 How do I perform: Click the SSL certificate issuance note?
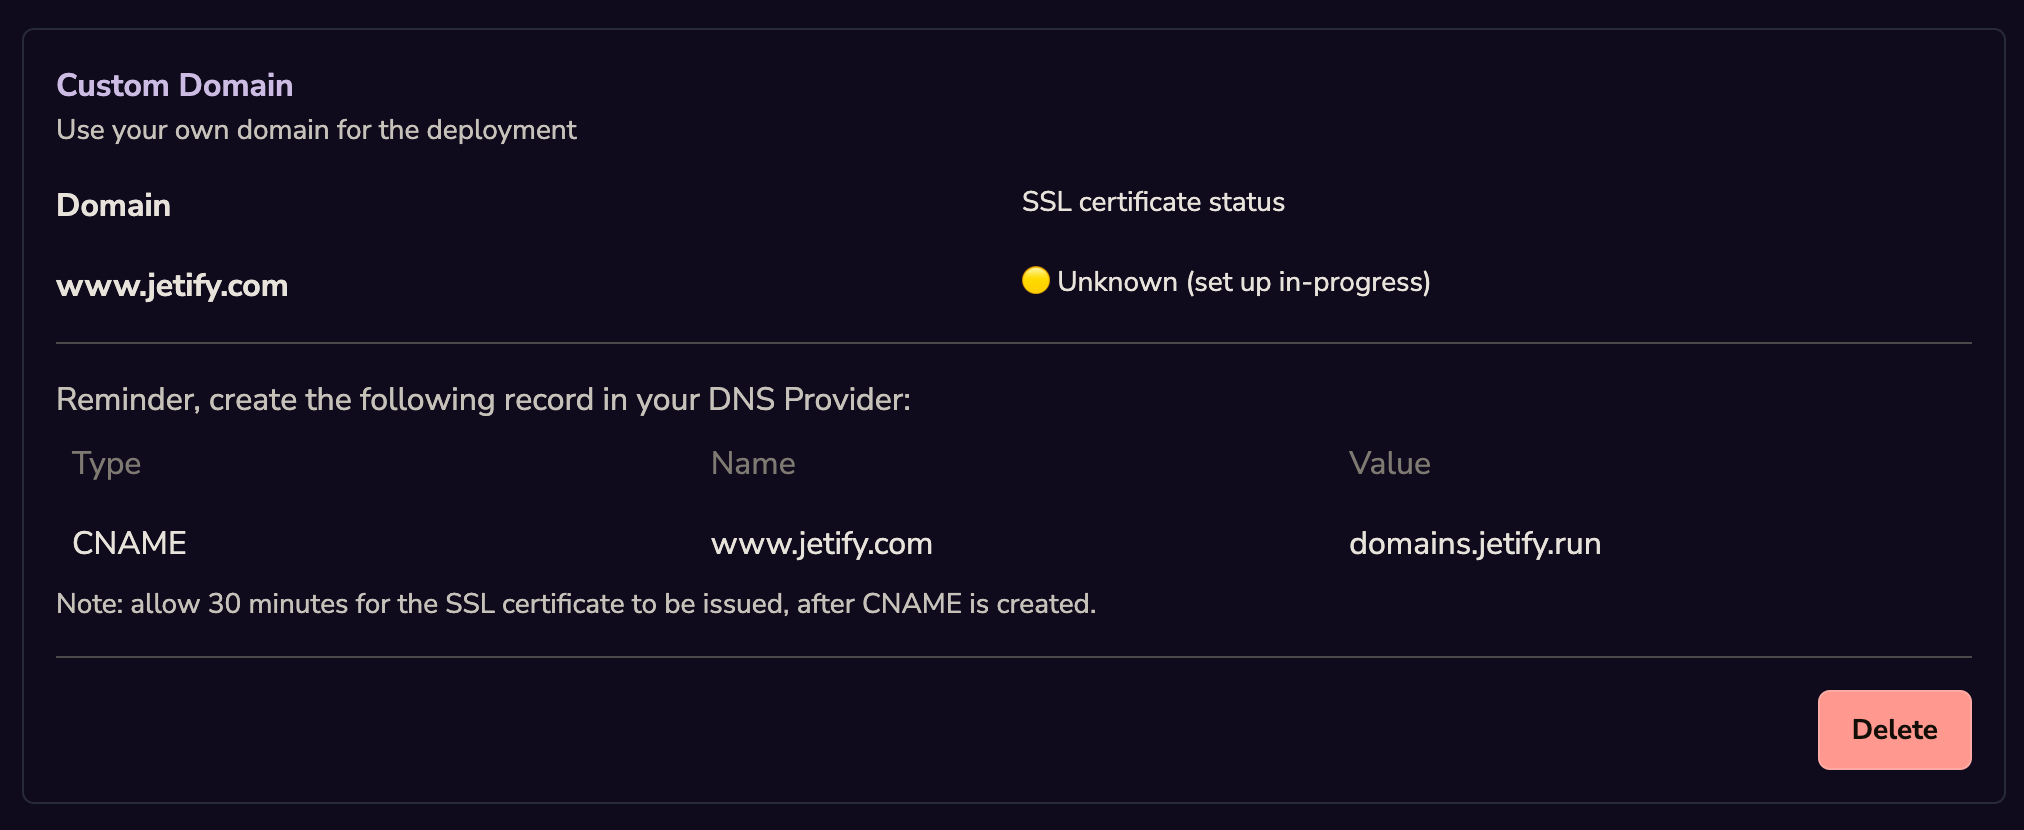pyautogui.click(x=576, y=603)
